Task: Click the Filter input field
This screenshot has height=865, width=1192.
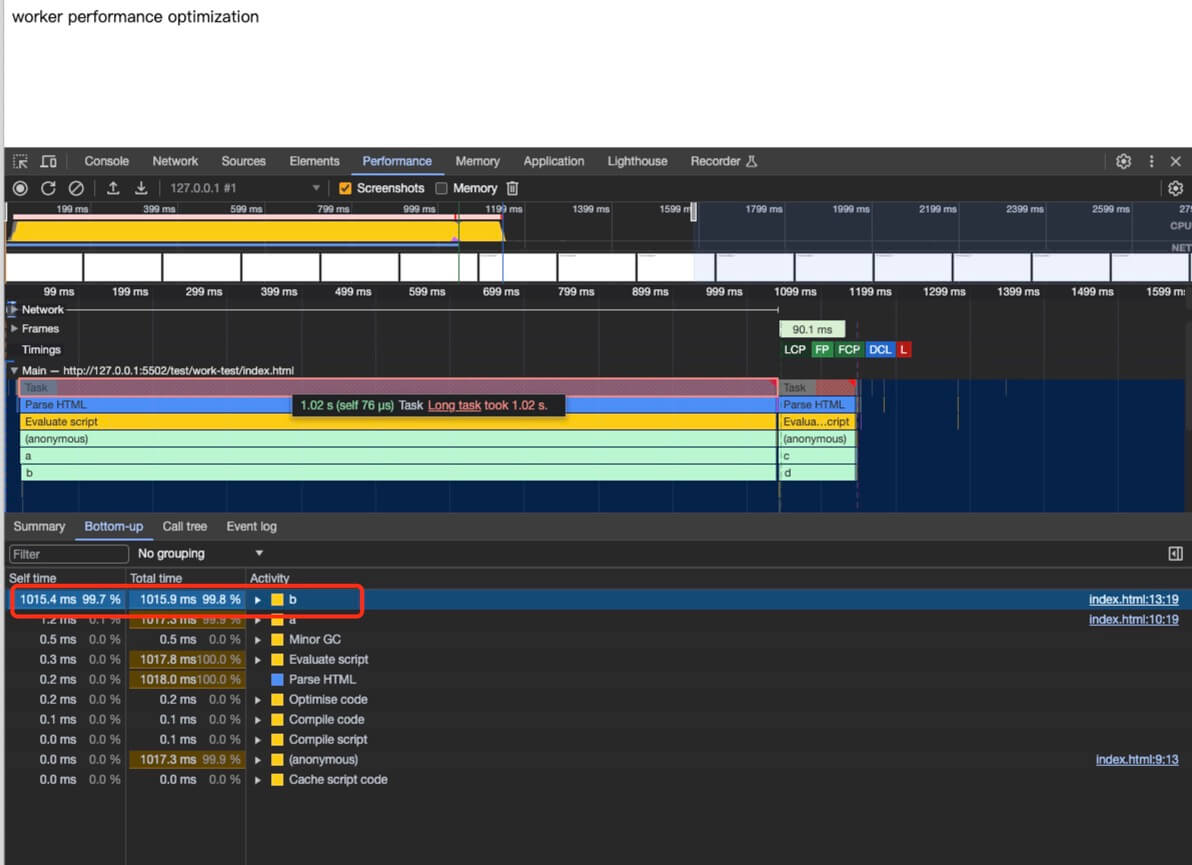Action: point(68,553)
